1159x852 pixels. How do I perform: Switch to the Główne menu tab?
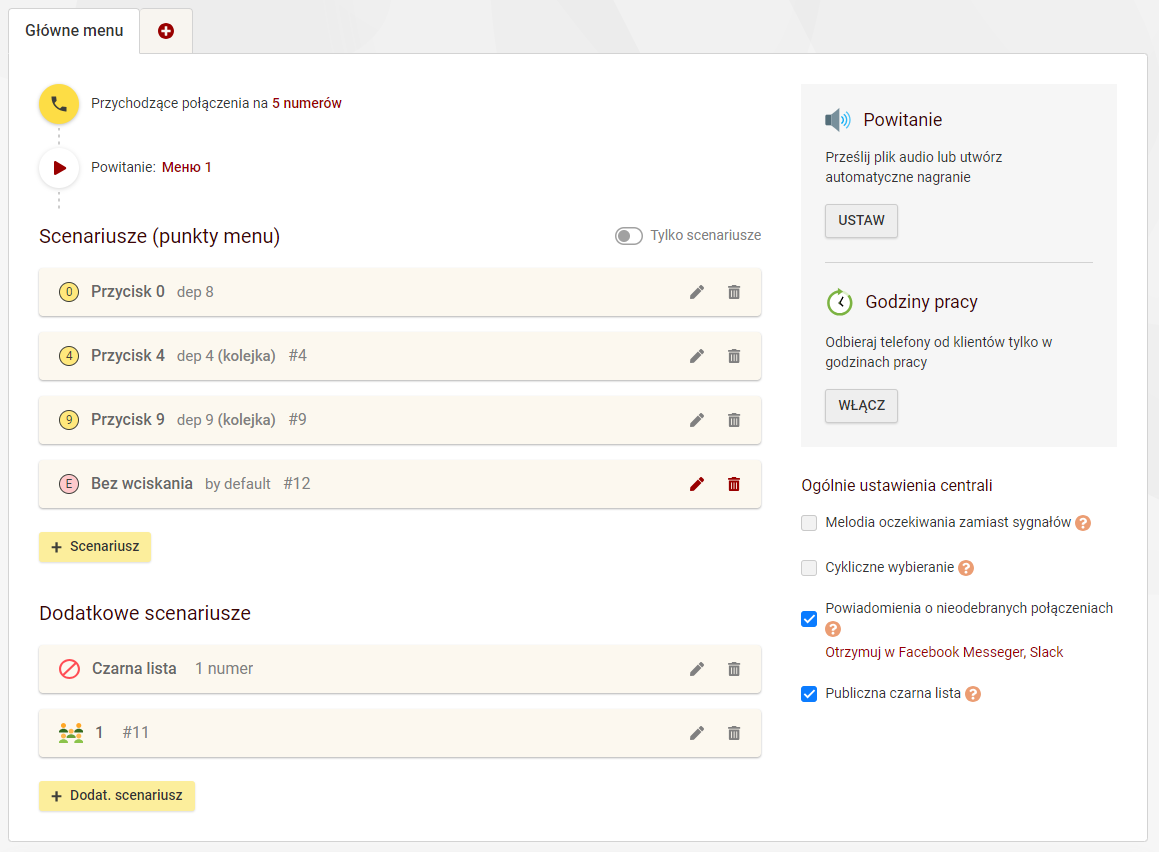tap(74, 31)
